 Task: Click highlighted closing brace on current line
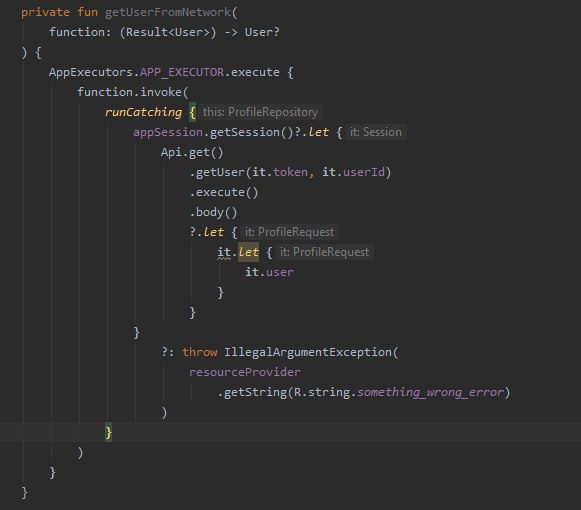click(x=109, y=432)
